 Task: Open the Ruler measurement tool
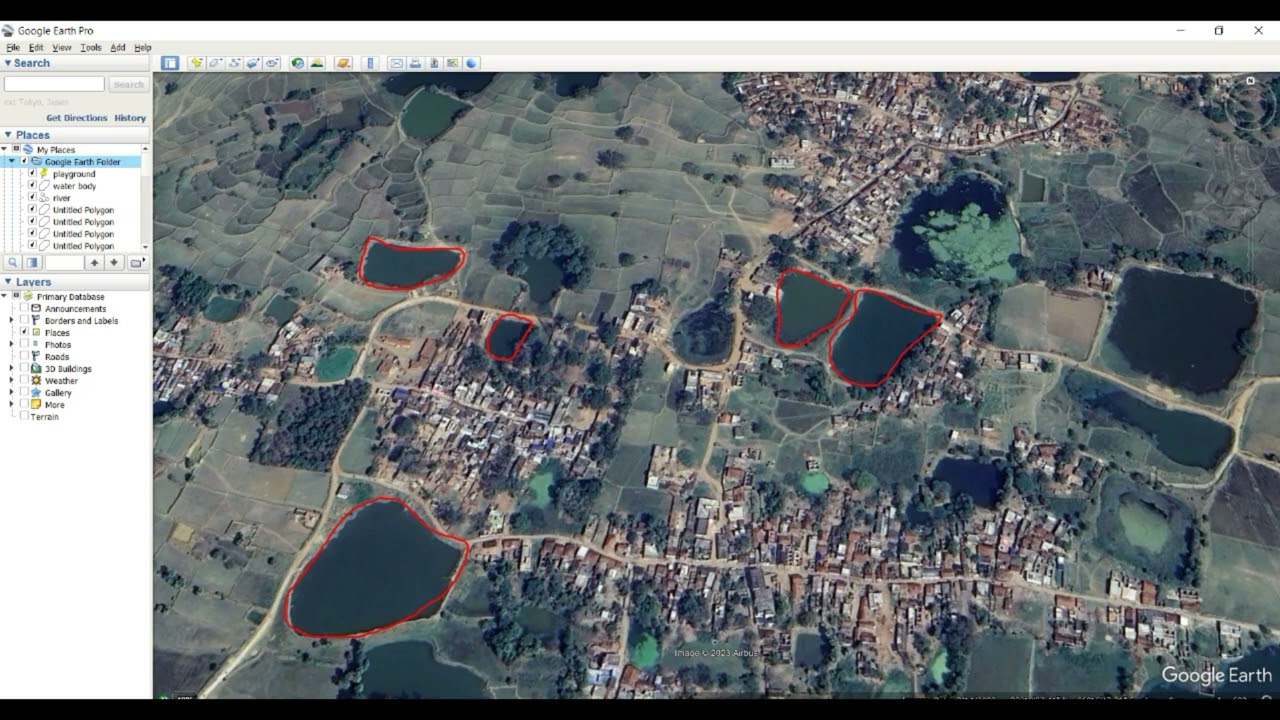(370, 63)
